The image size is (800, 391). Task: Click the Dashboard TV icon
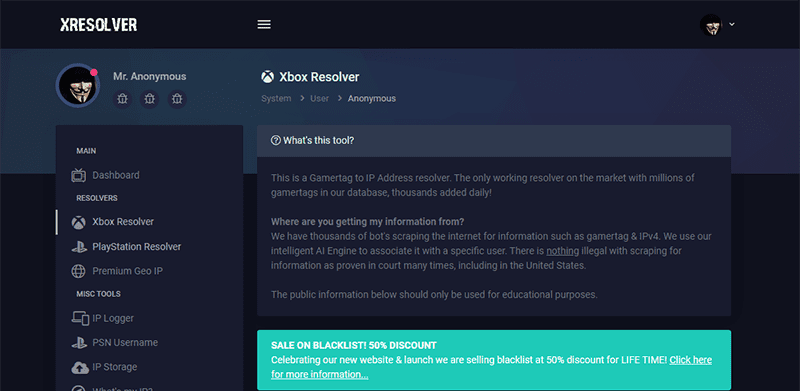click(78, 176)
